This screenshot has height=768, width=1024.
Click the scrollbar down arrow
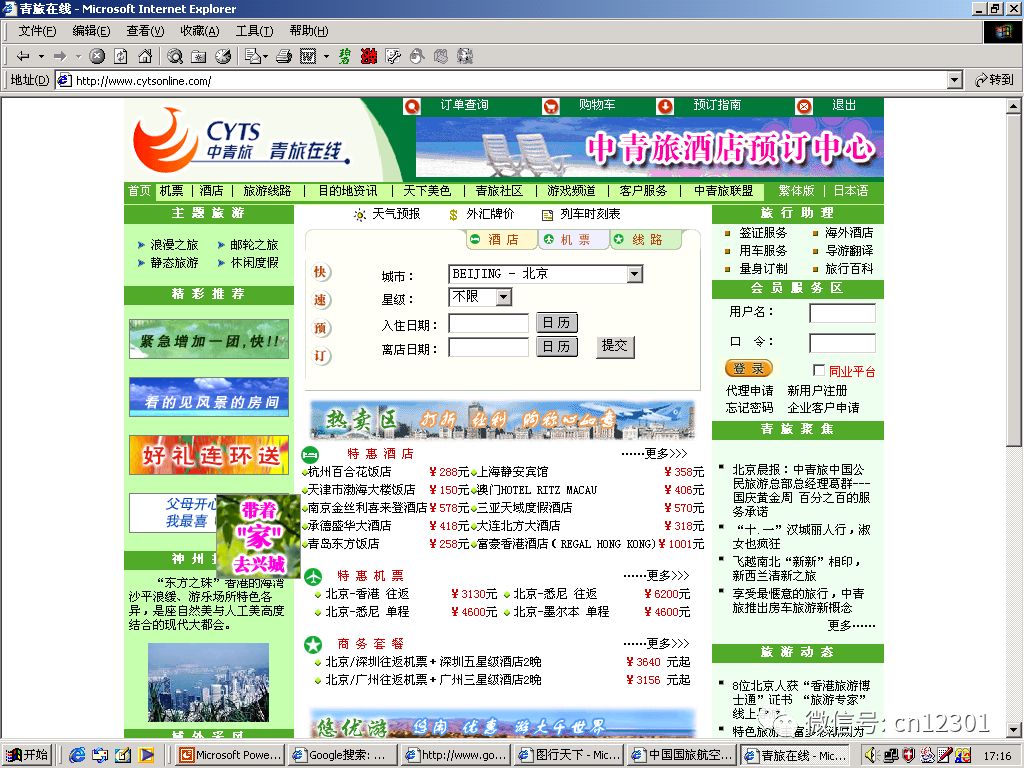1014,729
